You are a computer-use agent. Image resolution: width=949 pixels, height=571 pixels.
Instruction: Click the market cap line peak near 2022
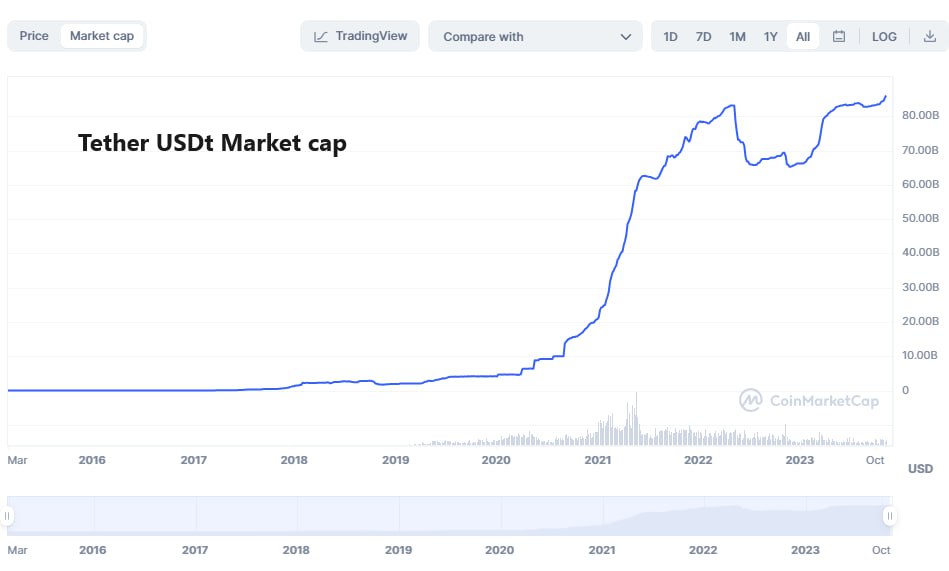tap(731, 105)
